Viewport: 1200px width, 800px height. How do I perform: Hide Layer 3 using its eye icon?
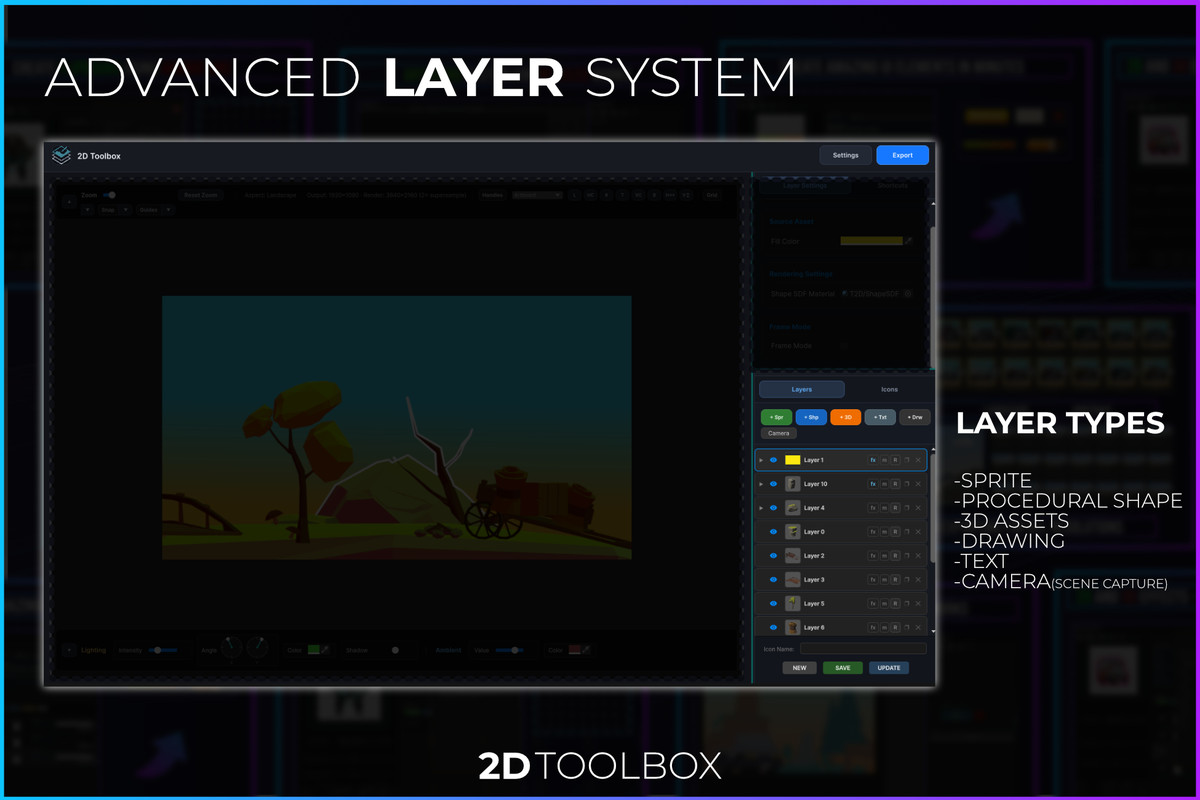coord(773,580)
